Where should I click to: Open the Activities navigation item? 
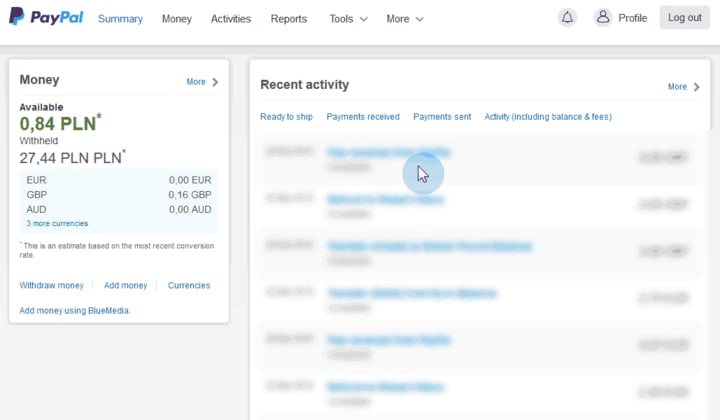pos(231,19)
